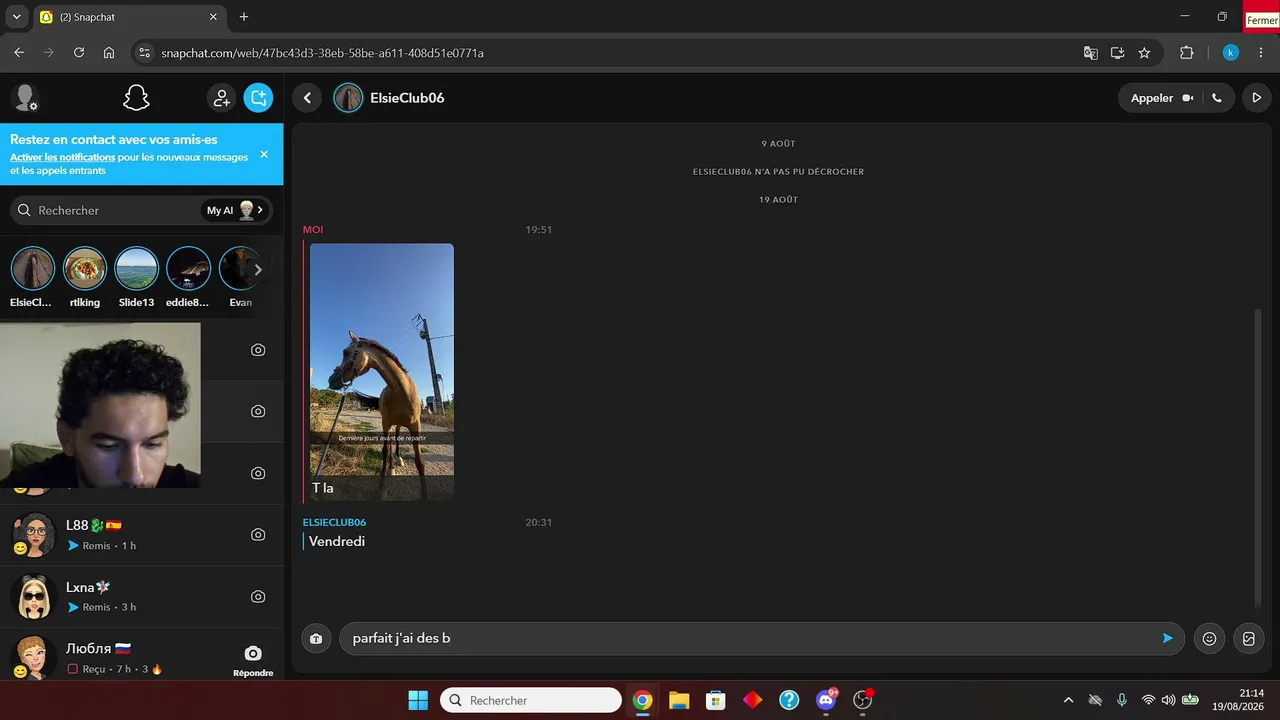
Task: Open the camera for the L88 chat
Action: pyautogui.click(x=258, y=535)
